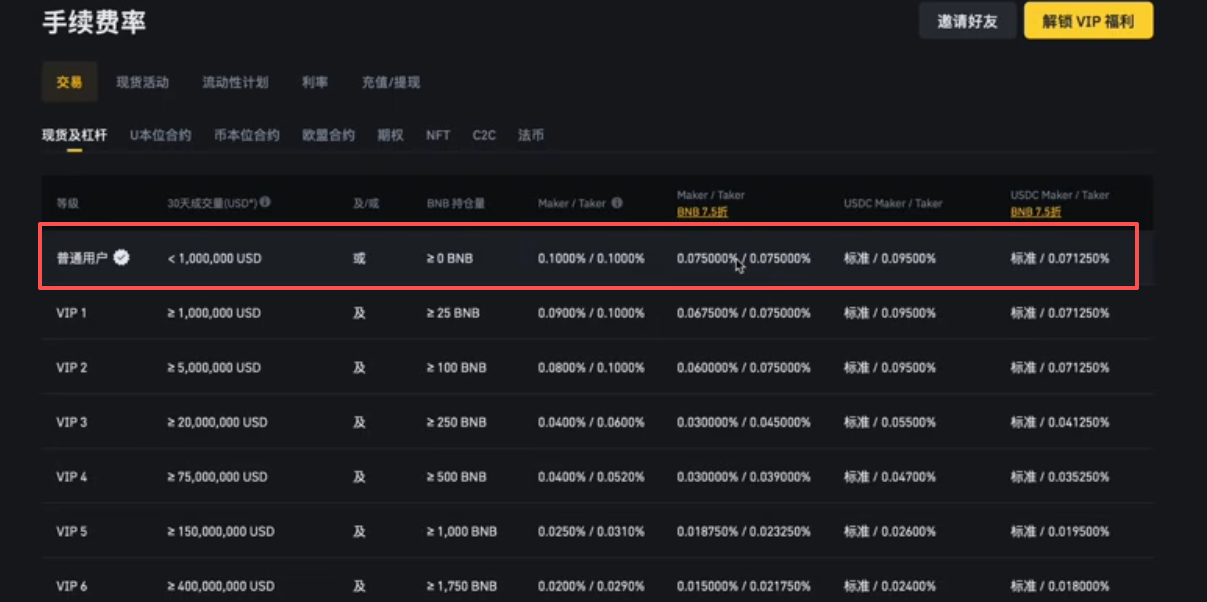Screen dimensions: 1207x602
Task: Select the VIP 2 level cell
Action: tap(72, 368)
